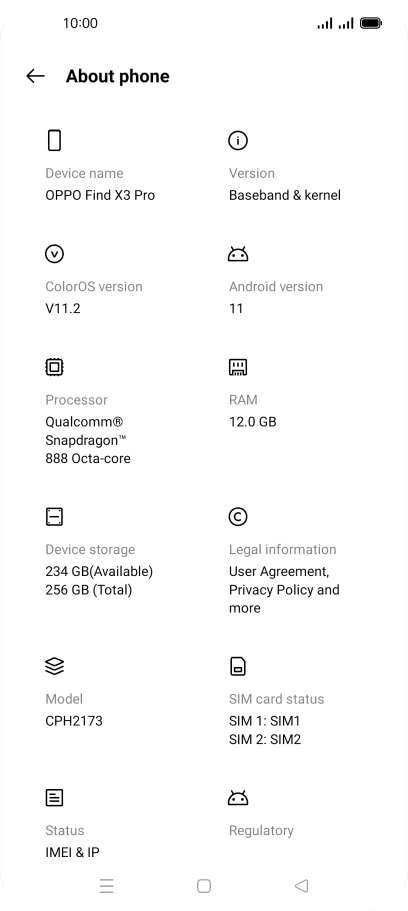This screenshot has width=408, height=911.
Task: Tap the ColorOS version circle icon
Action: point(55,254)
